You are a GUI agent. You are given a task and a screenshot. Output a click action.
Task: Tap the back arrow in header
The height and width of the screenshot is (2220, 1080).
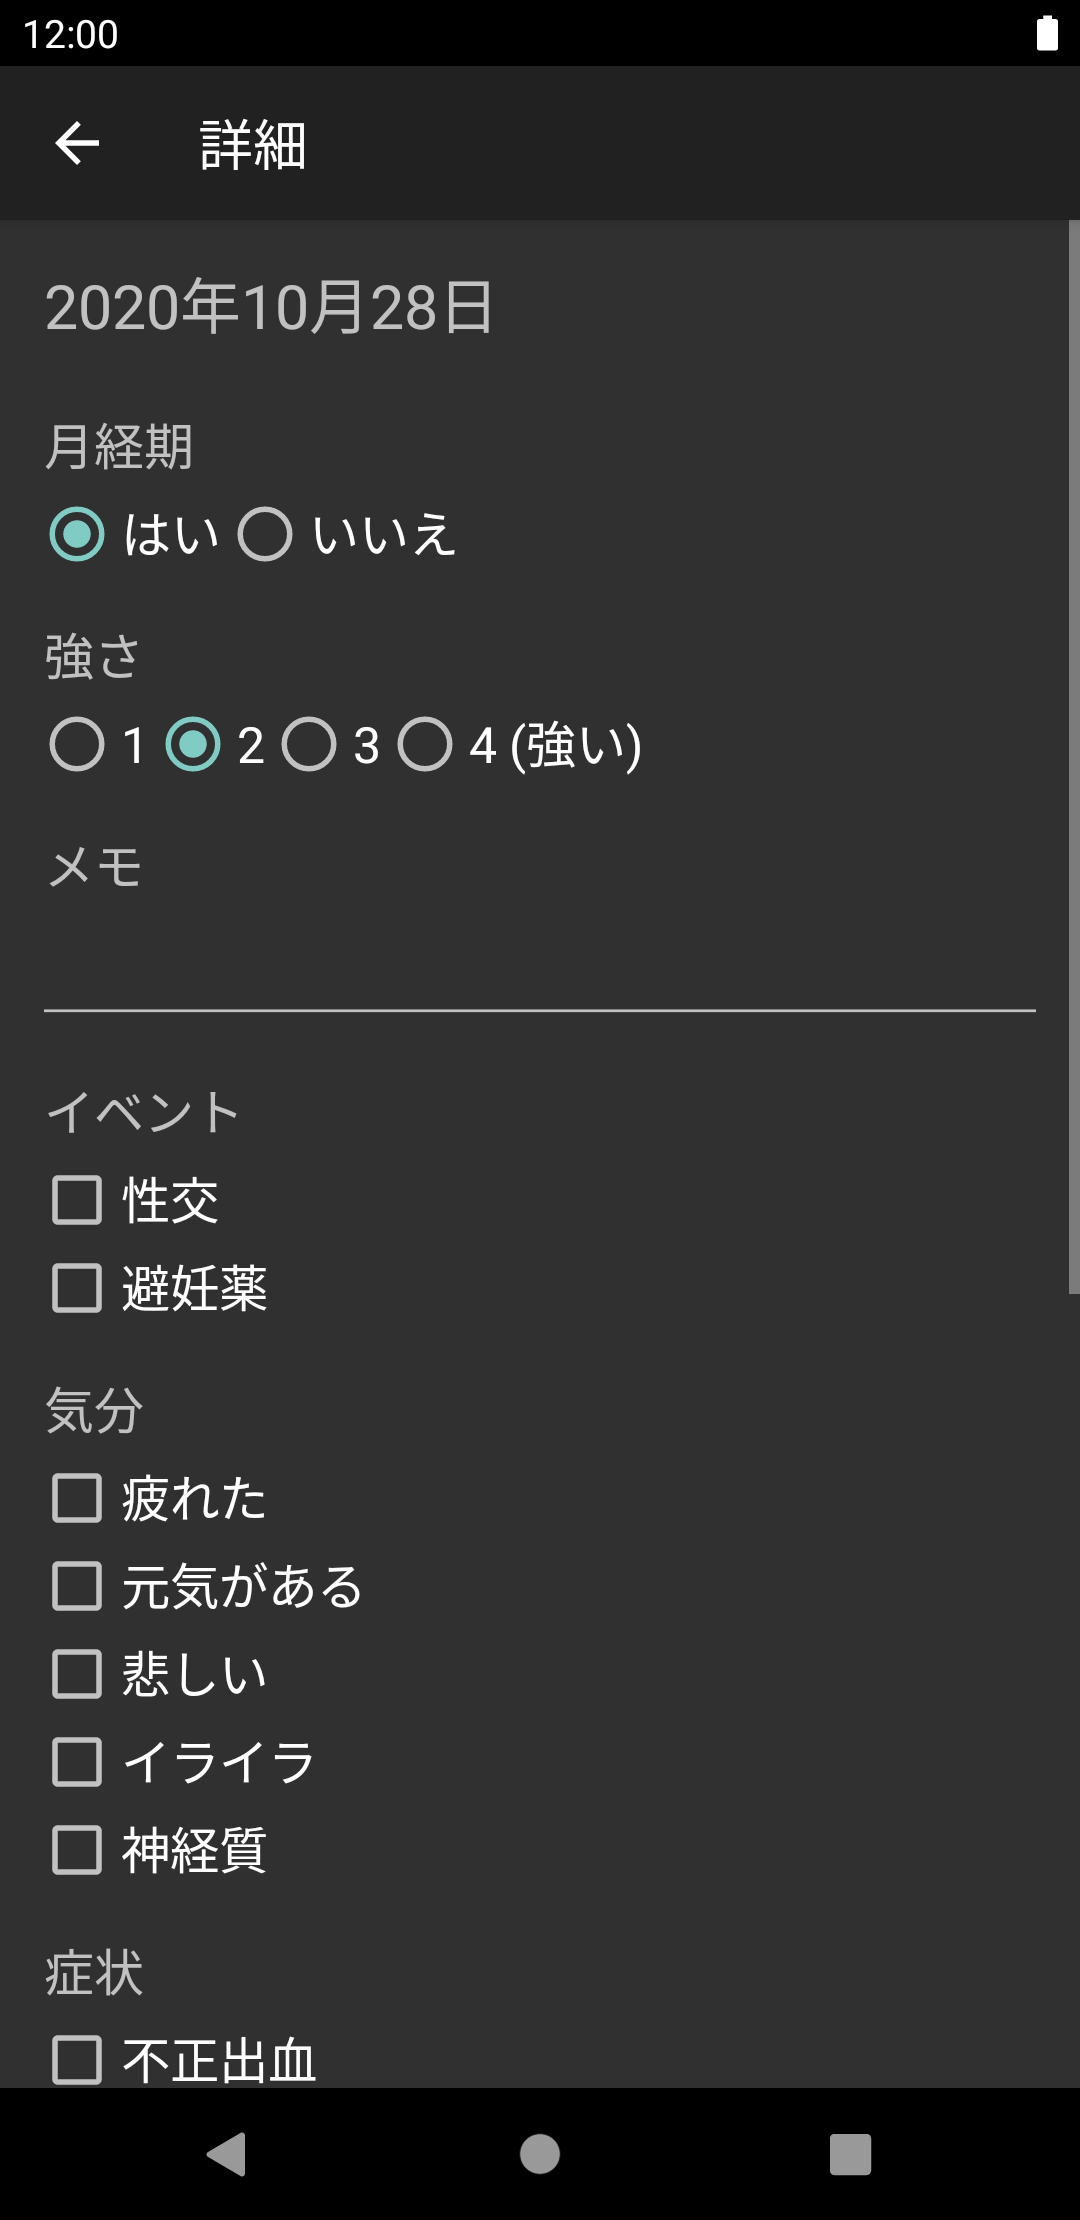77,144
